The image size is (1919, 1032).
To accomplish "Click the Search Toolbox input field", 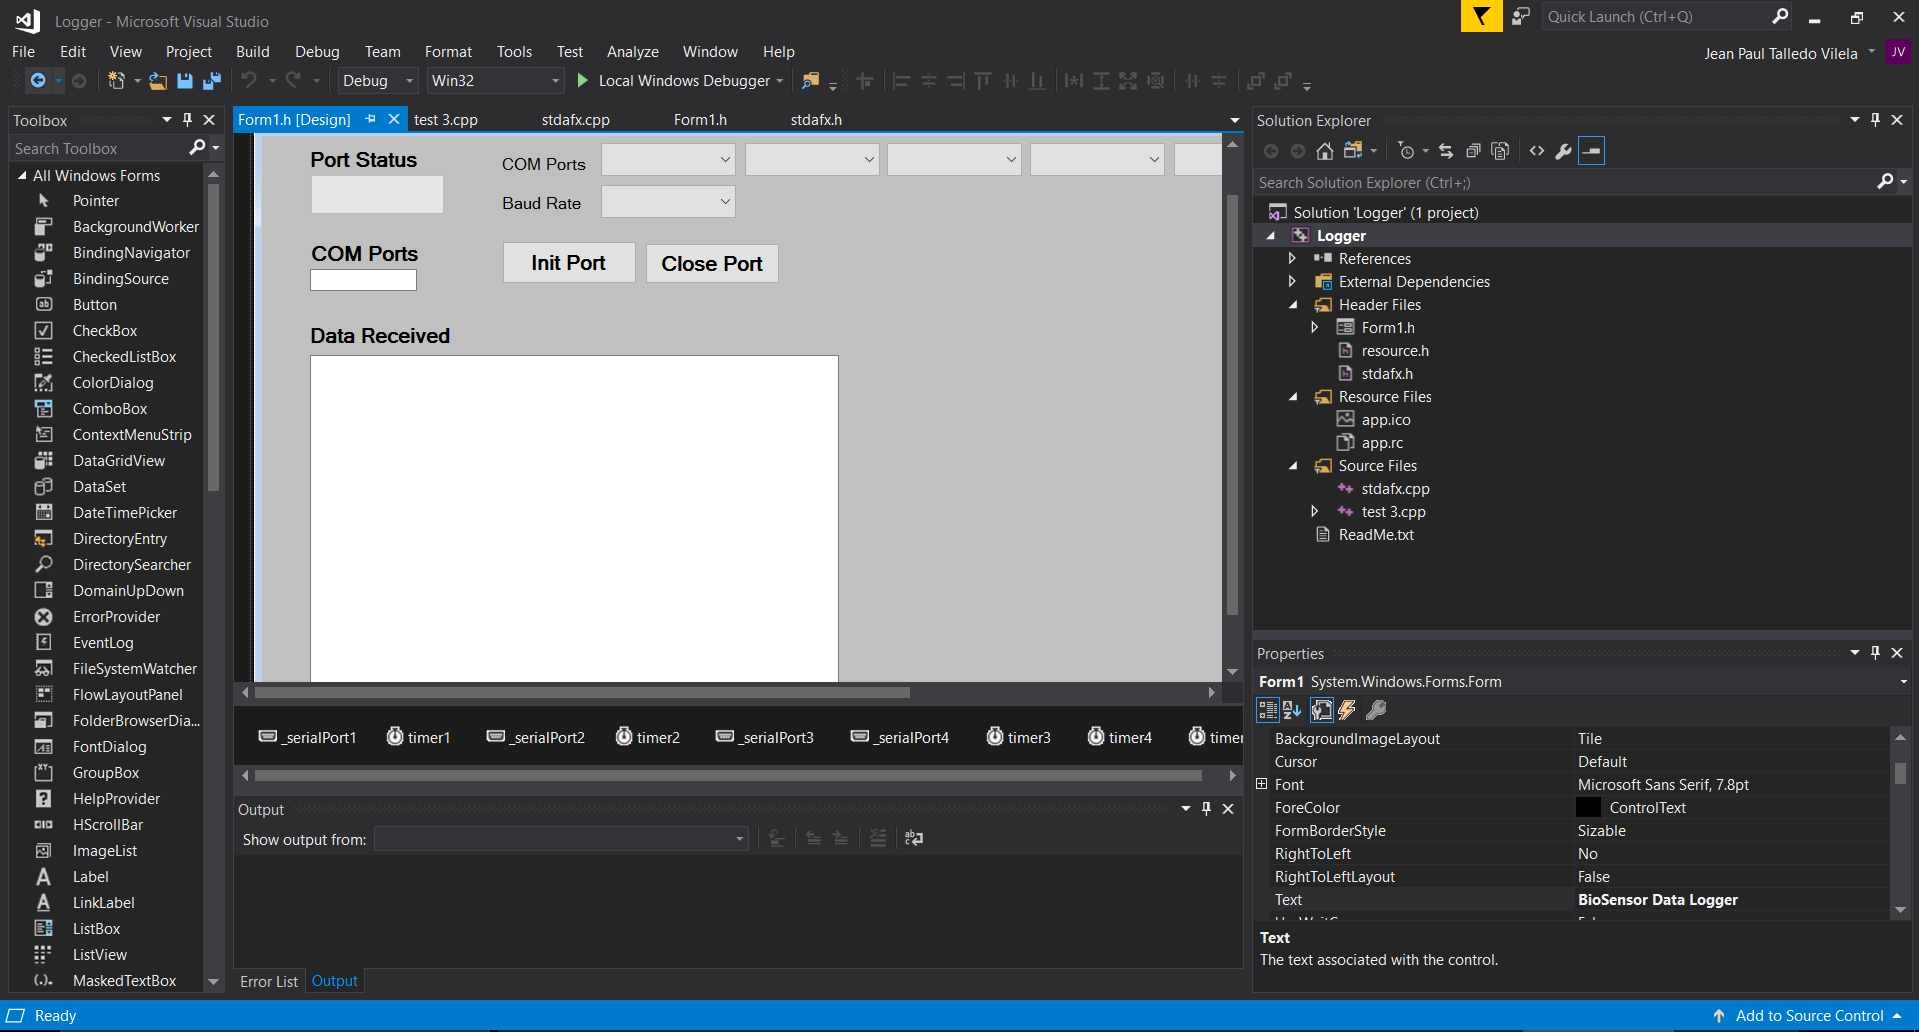I will click(98, 149).
